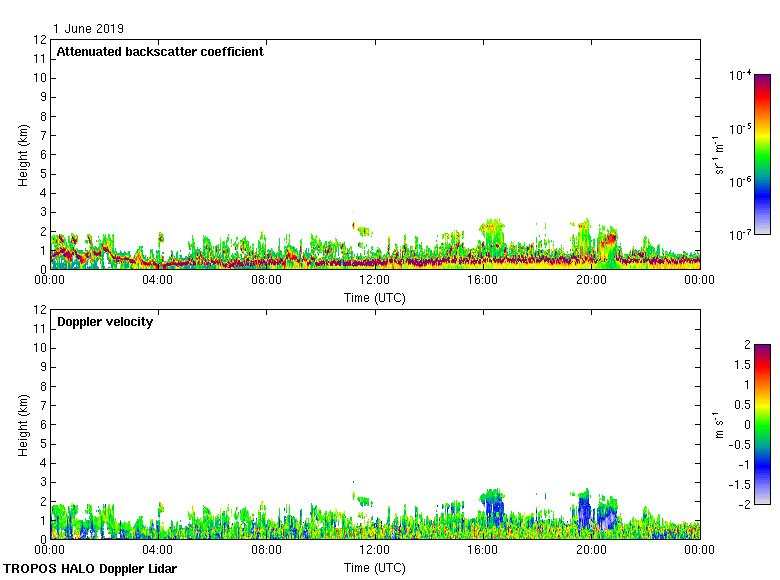Viewport: 780px width, 580px height.
Task: Click the blue downdraft patch near 16:00 in Doppler plot
Action: click(x=493, y=508)
